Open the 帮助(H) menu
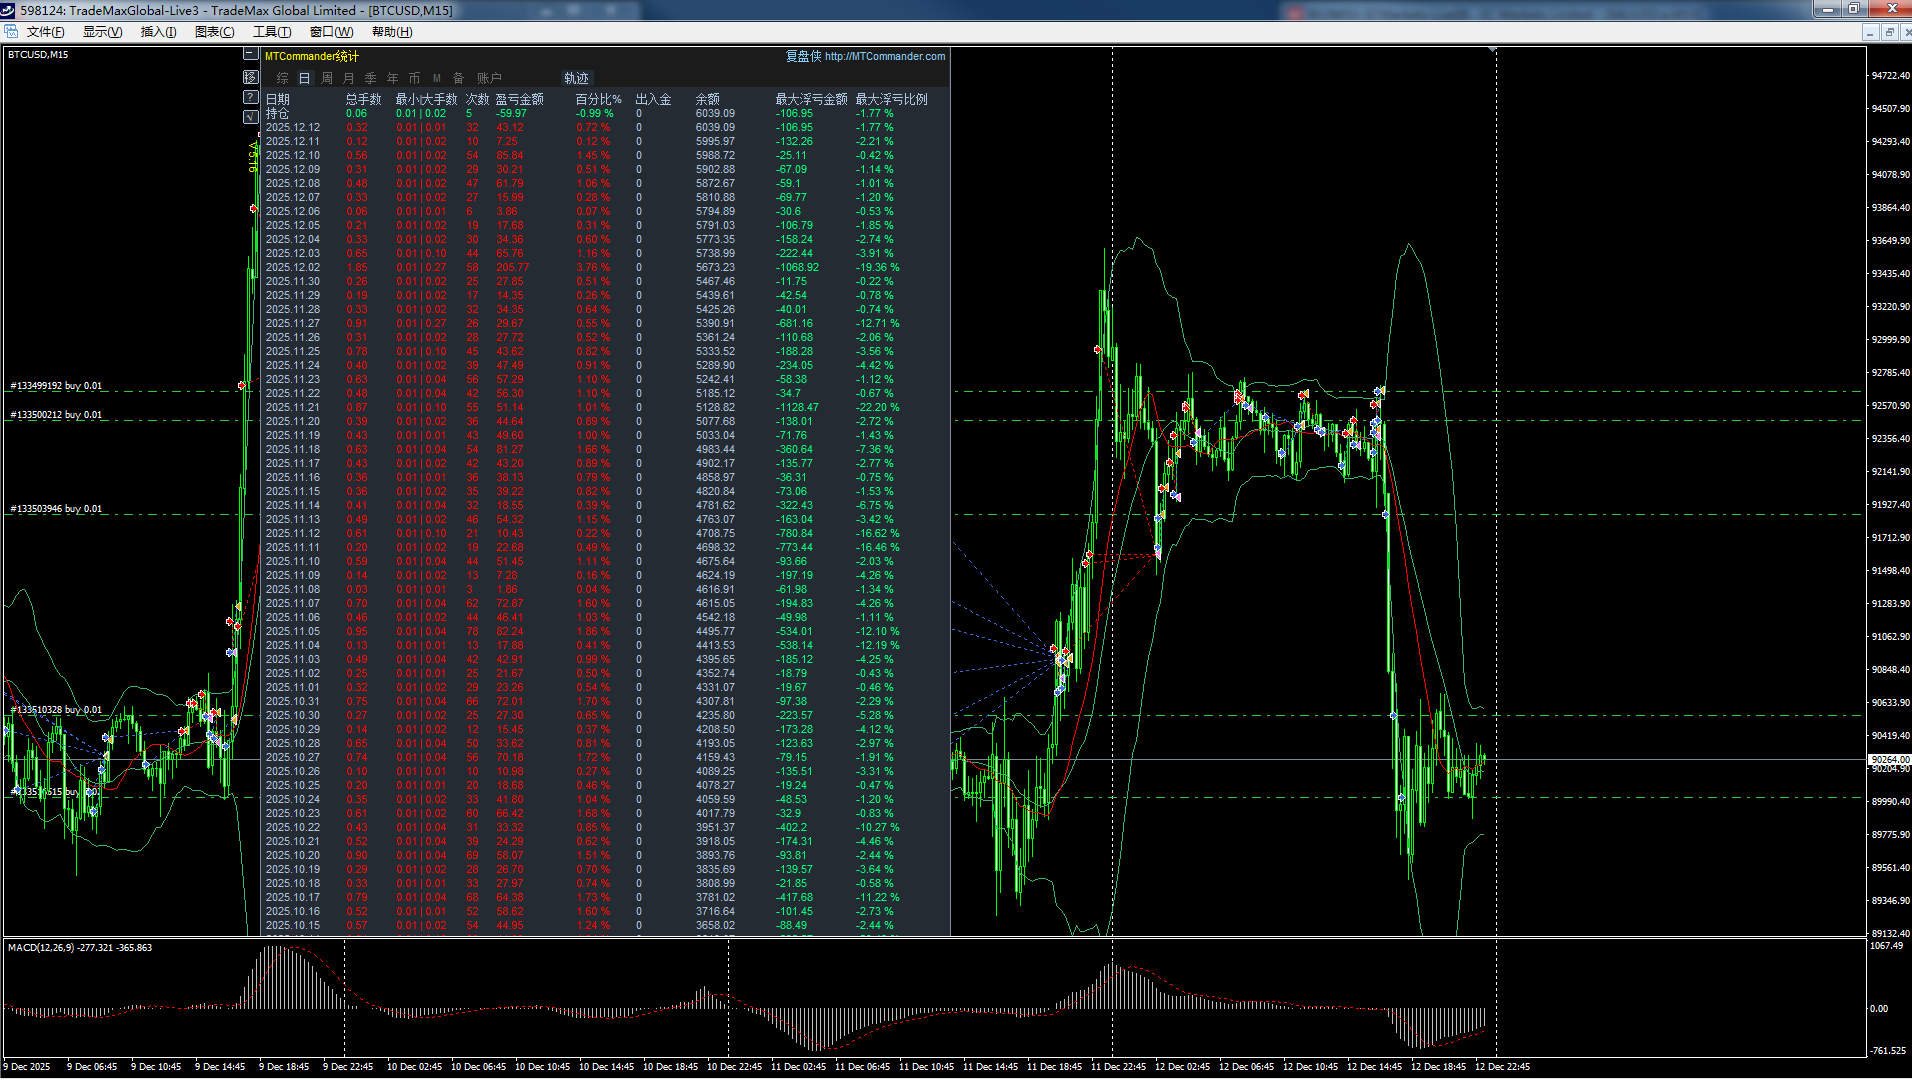1912x1080 pixels. click(392, 32)
